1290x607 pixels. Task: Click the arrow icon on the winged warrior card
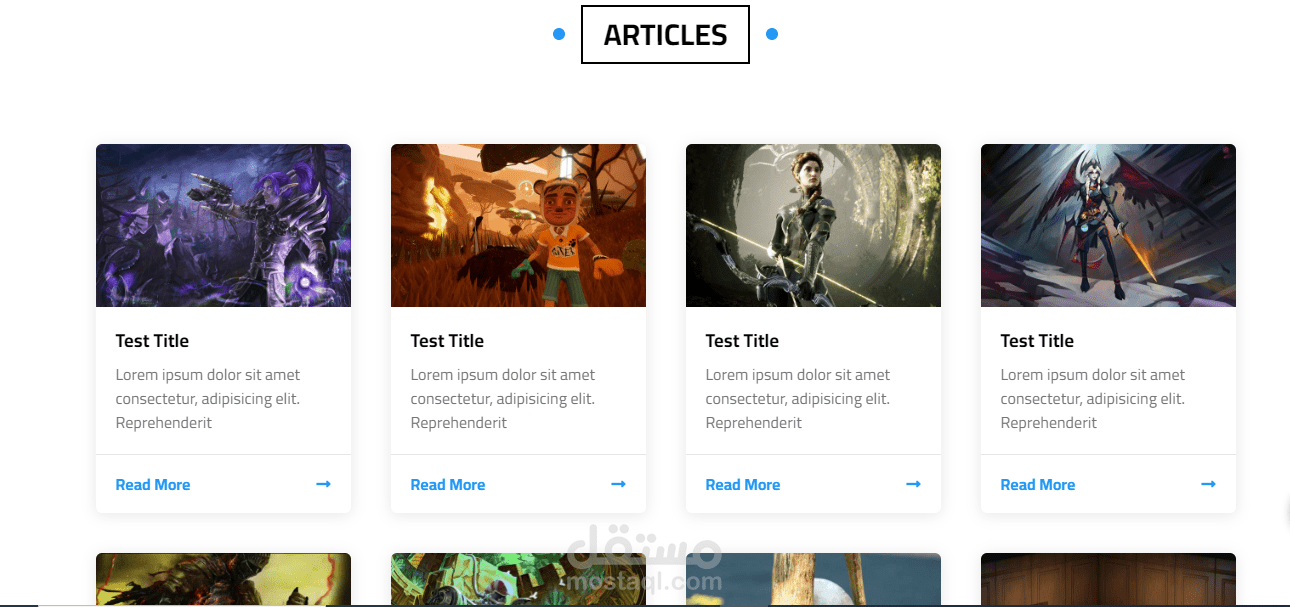[x=1208, y=484]
